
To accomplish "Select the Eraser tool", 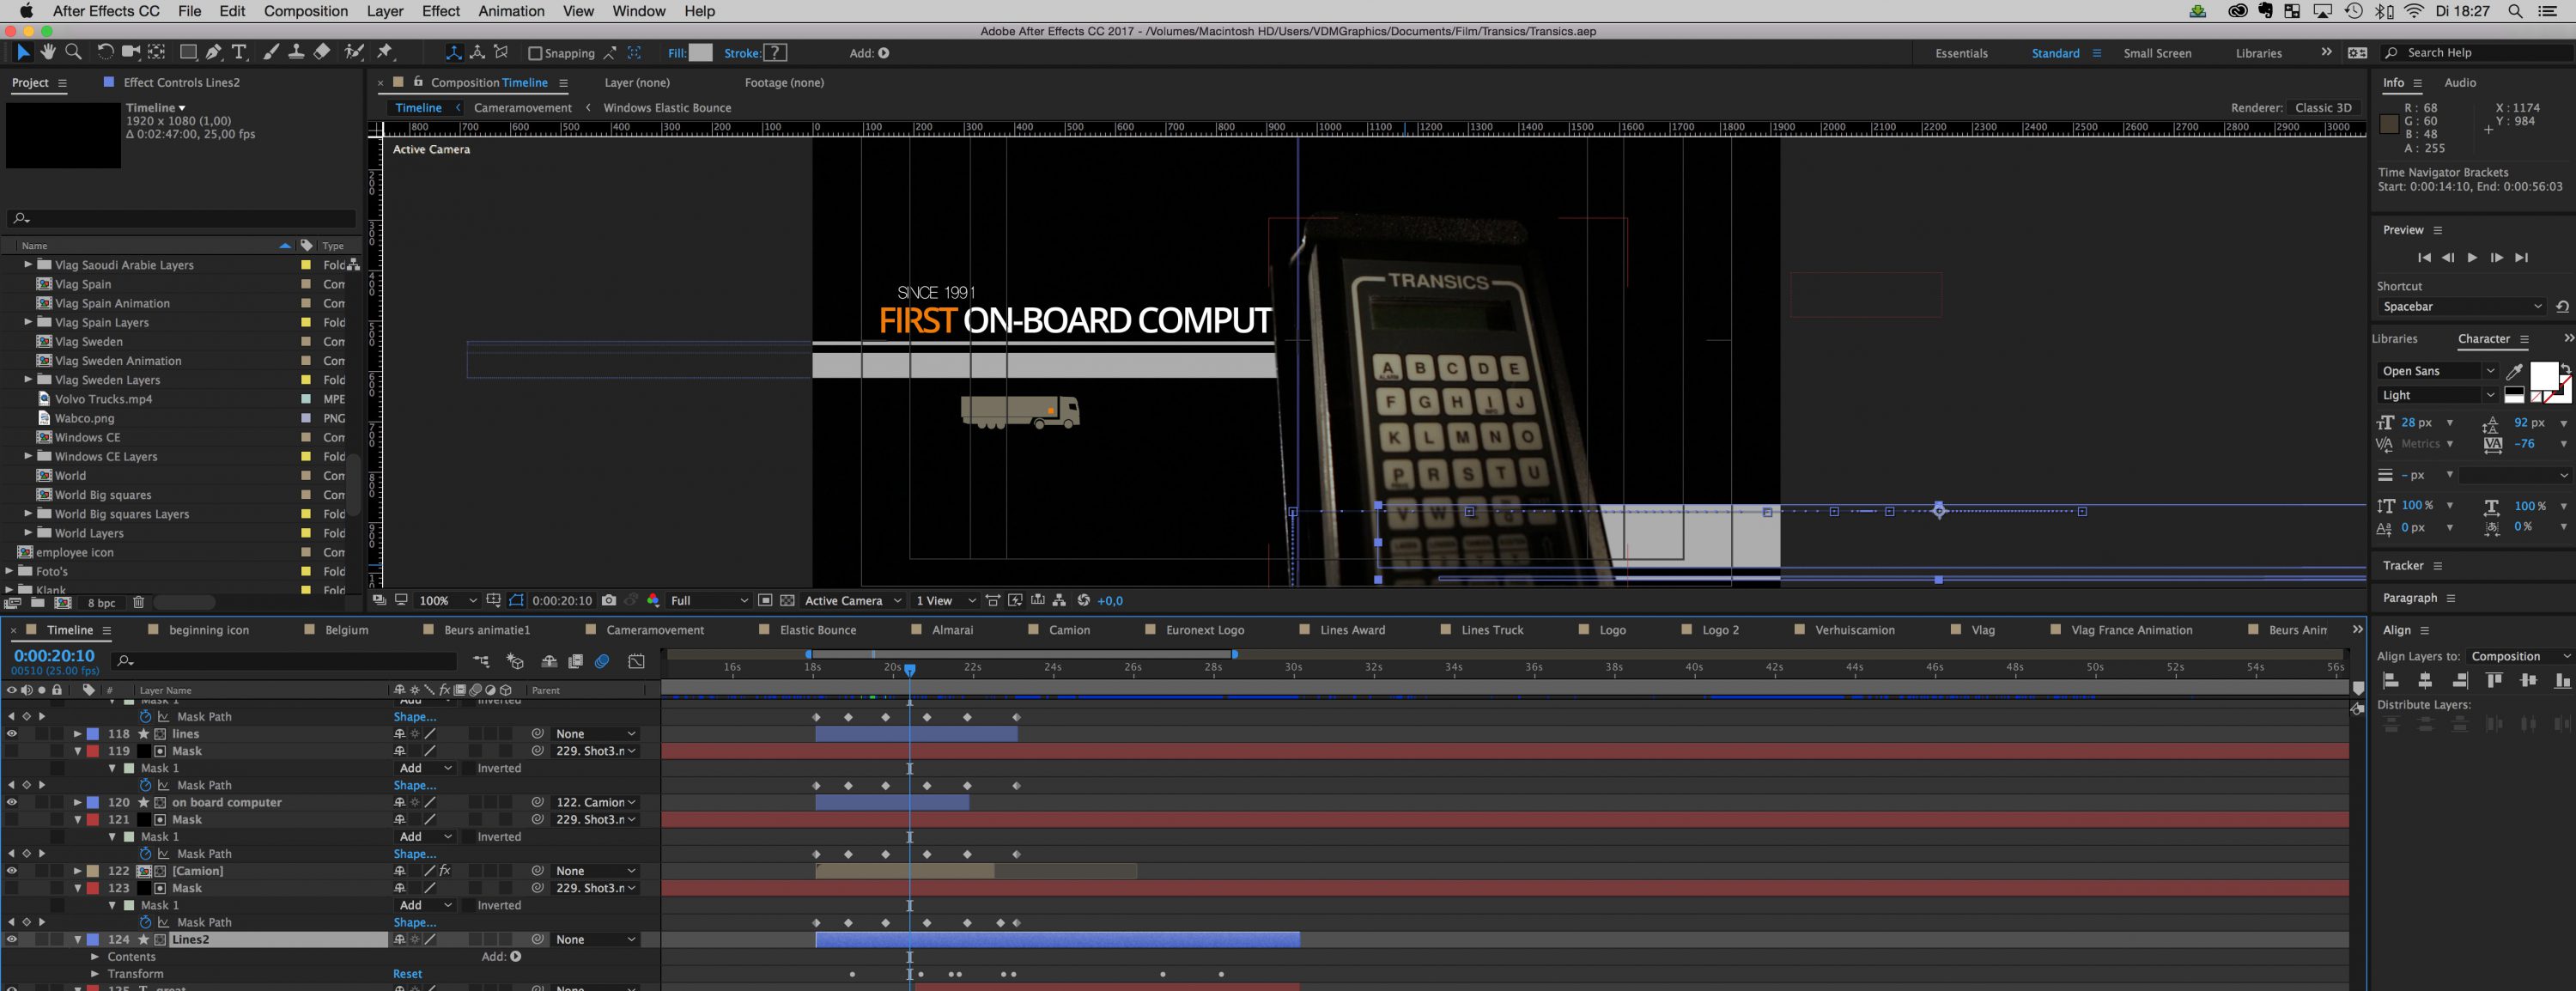I will pos(322,52).
